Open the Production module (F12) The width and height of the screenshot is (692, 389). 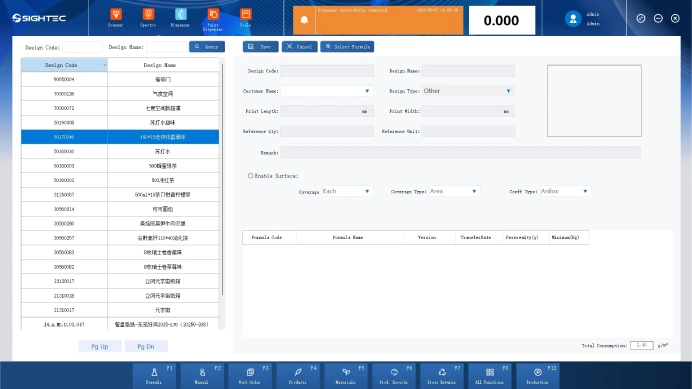(x=538, y=375)
